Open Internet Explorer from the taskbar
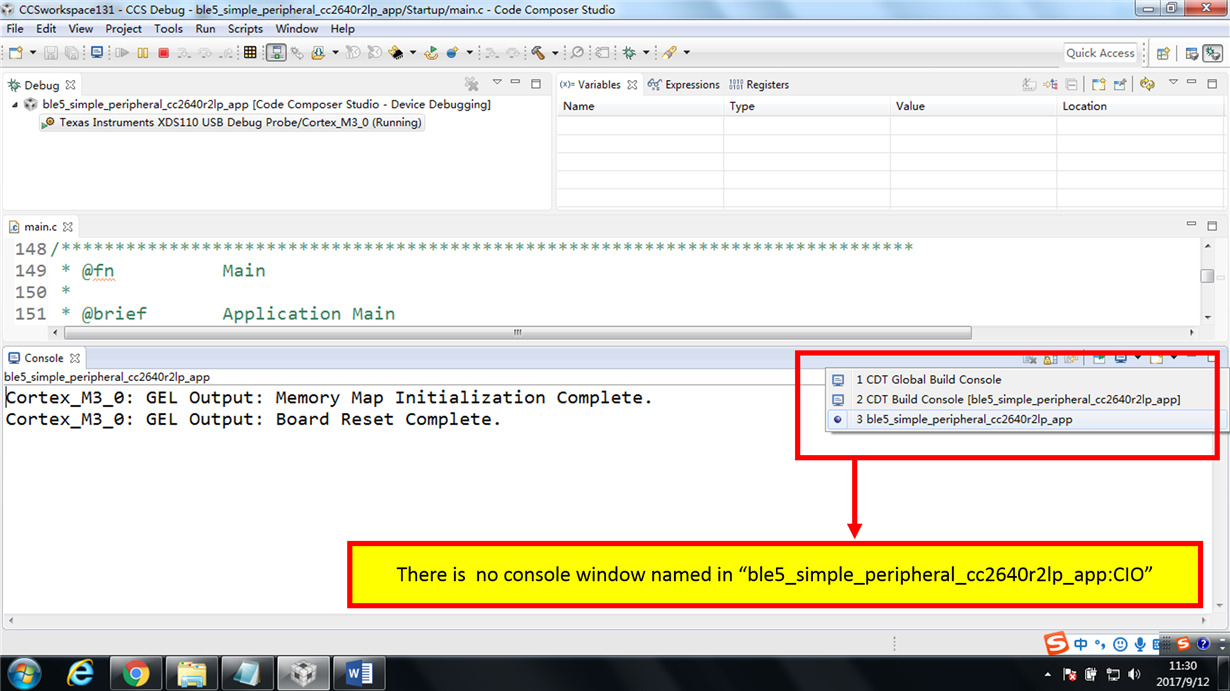The height and width of the screenshot is (691, 1230). (x=80, y=673)
